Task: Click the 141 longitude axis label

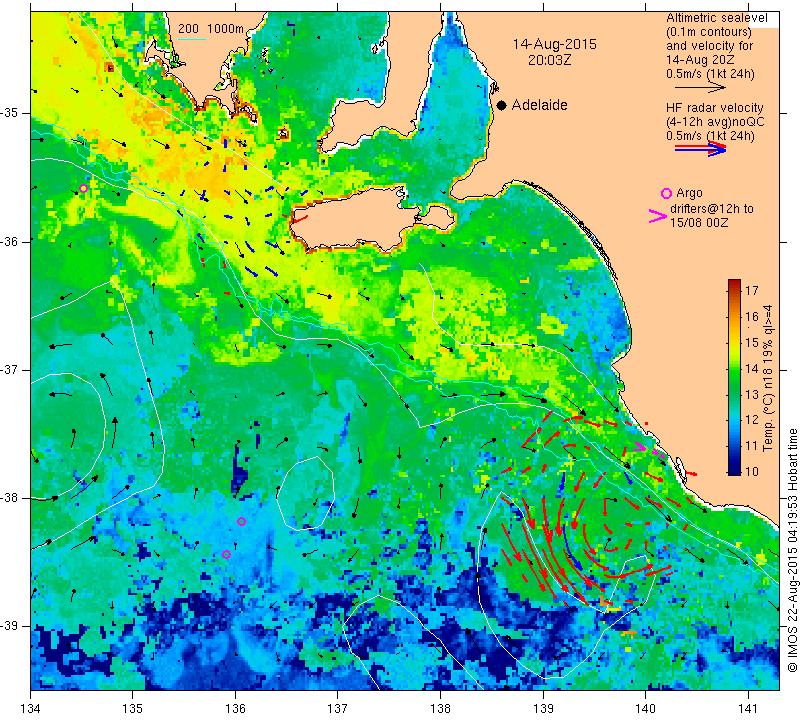Action: pos(748,709)
